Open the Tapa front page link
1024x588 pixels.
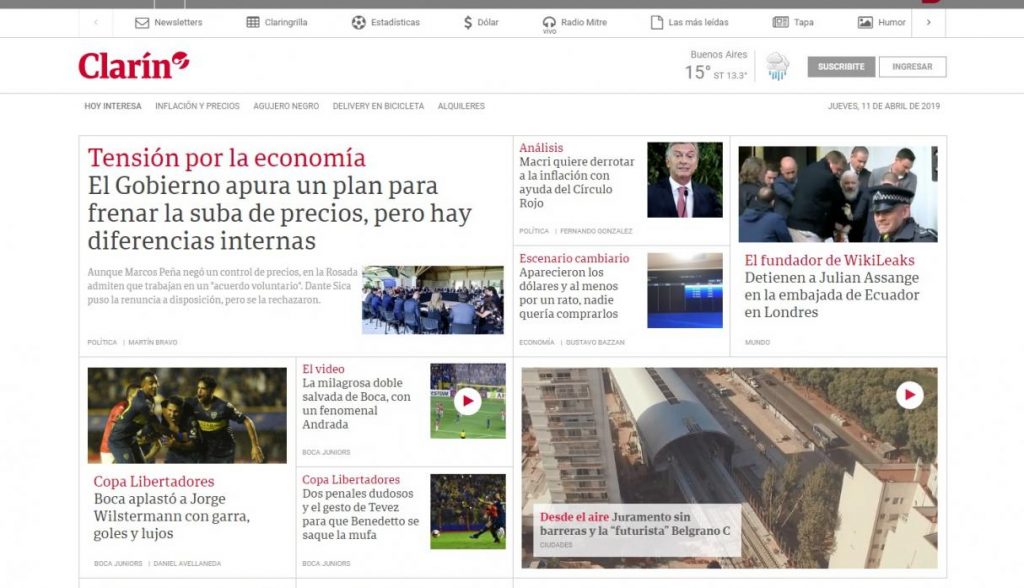click(804, 22)
